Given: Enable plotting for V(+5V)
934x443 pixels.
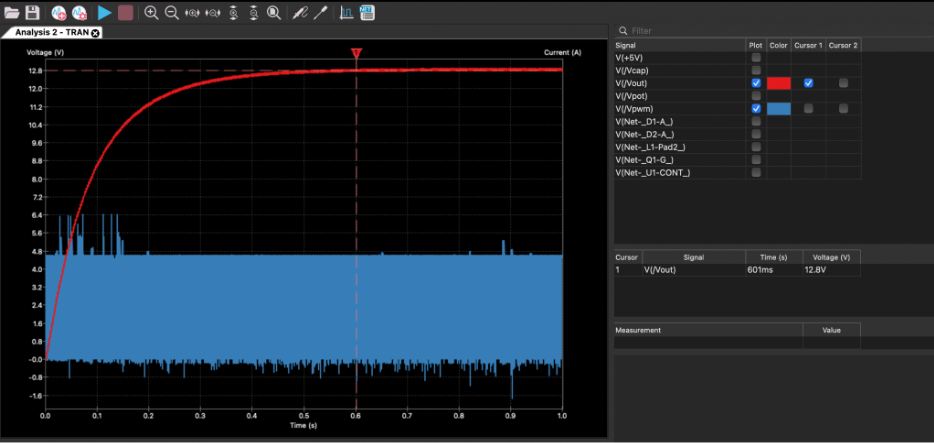Looking at the screenshot, I should [756, 58].
